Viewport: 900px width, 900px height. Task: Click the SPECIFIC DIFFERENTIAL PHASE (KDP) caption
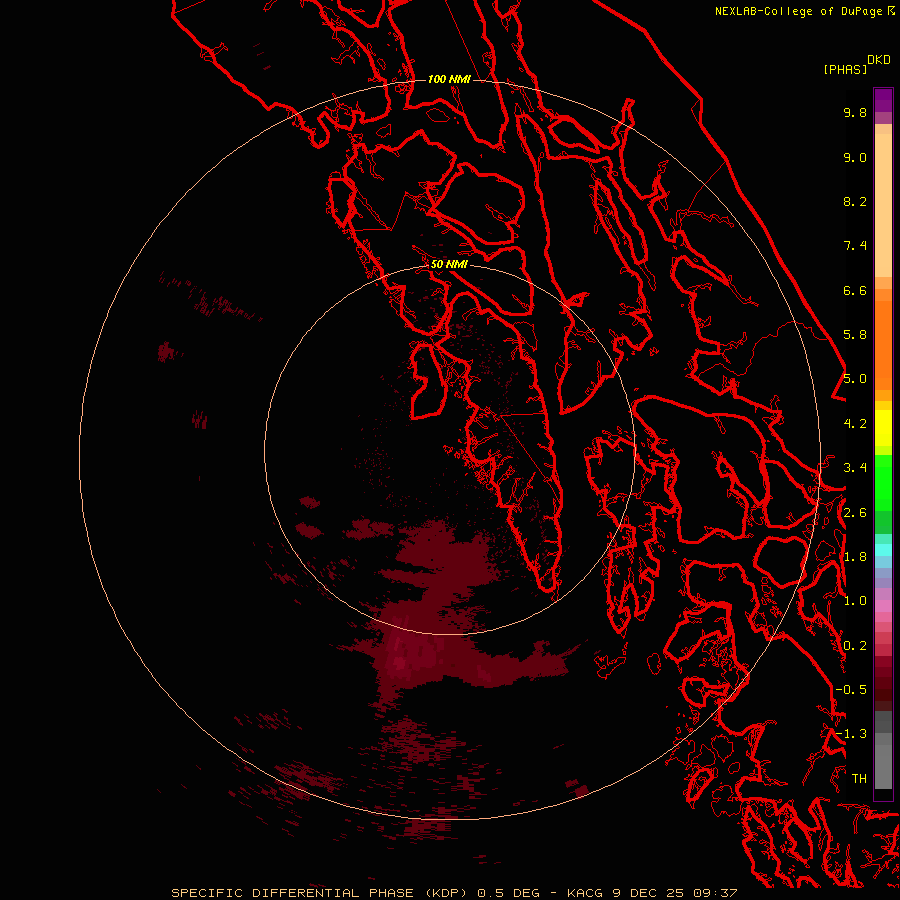(320, 893)
